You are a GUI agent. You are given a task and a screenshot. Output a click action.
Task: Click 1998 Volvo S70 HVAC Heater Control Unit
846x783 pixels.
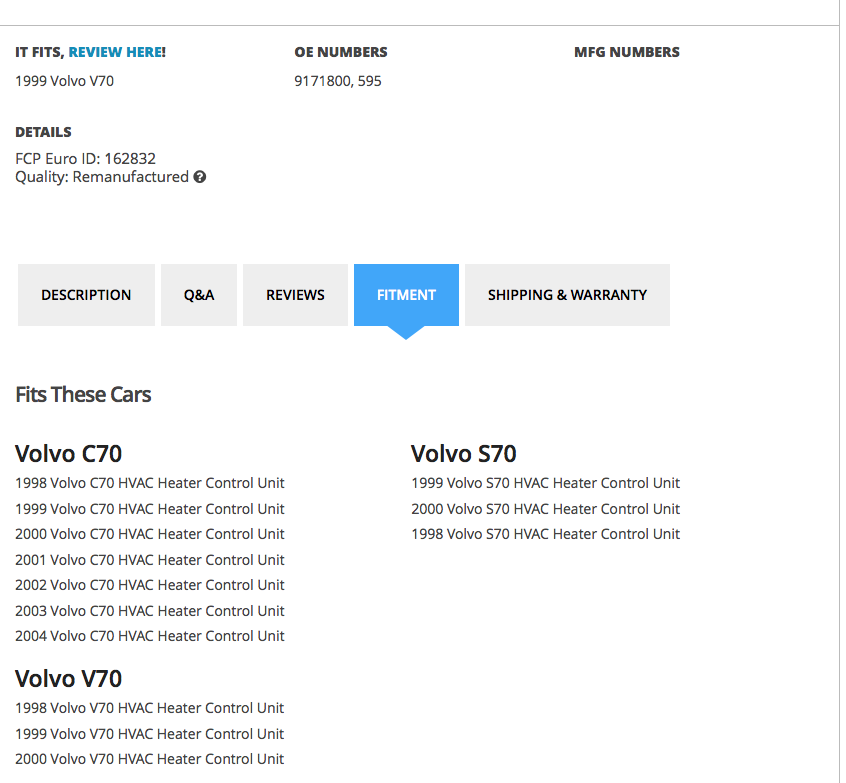[545, 534]
